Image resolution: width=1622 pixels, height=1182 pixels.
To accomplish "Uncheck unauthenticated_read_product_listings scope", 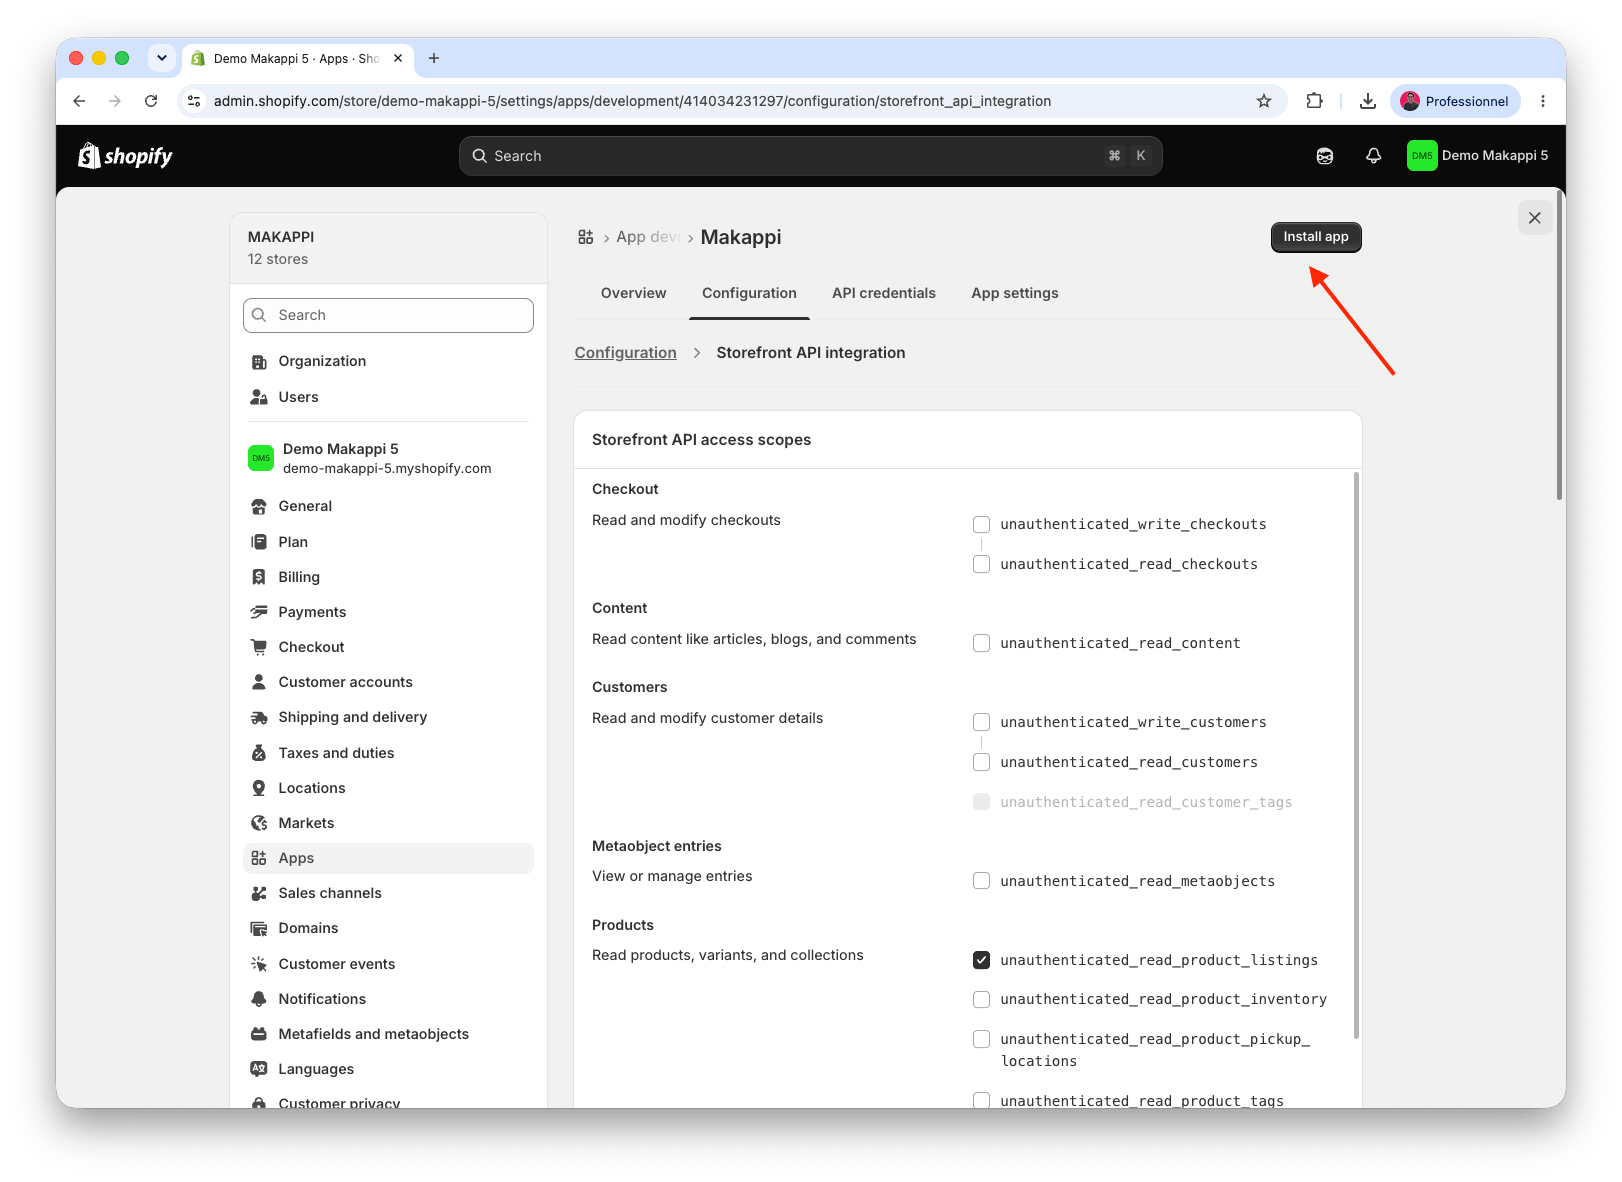I will click(982, 960).
